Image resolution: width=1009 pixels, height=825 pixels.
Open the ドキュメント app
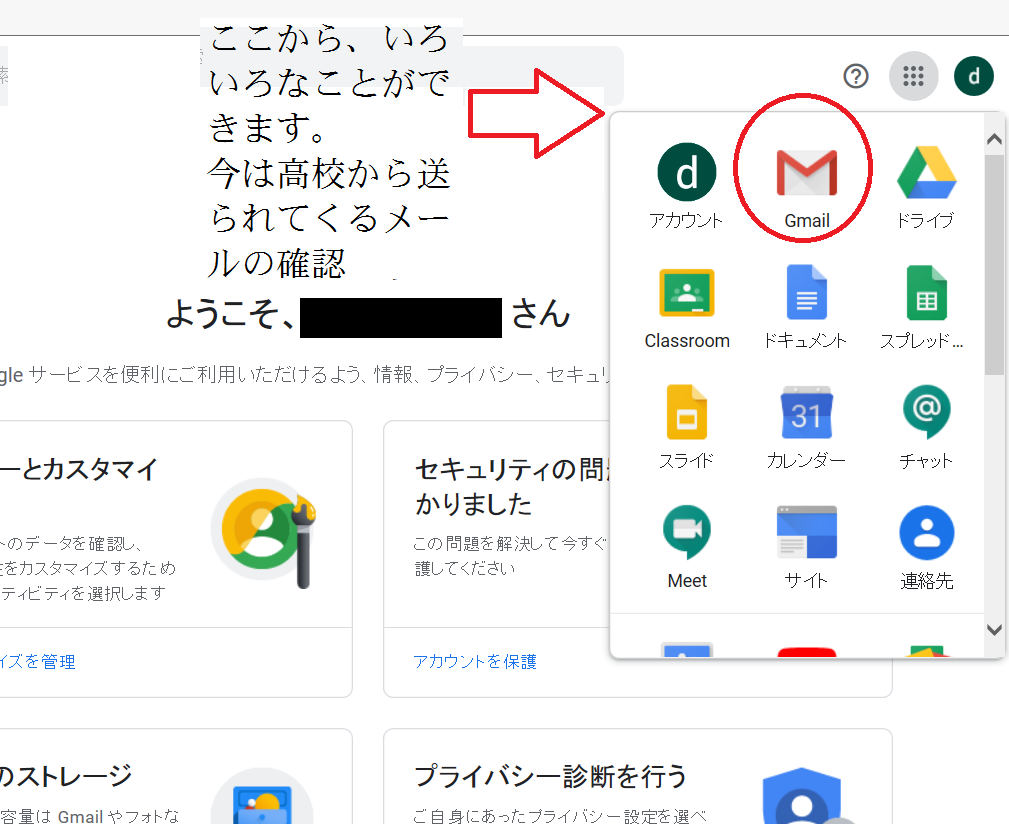point(806,308)
